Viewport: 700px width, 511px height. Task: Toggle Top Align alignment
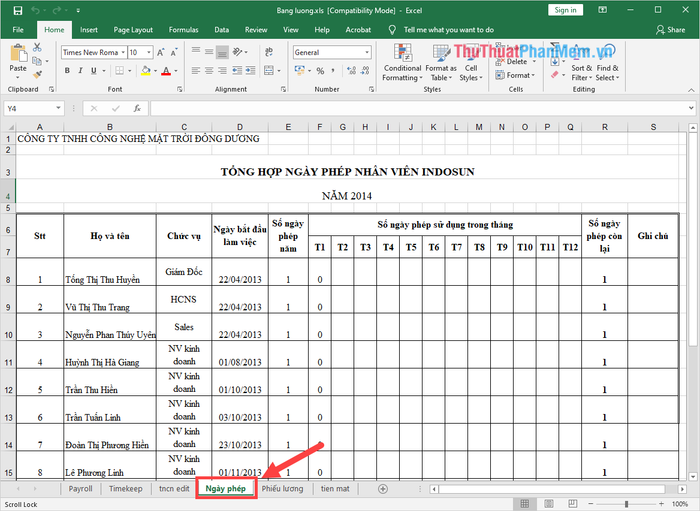click(196, 50)
